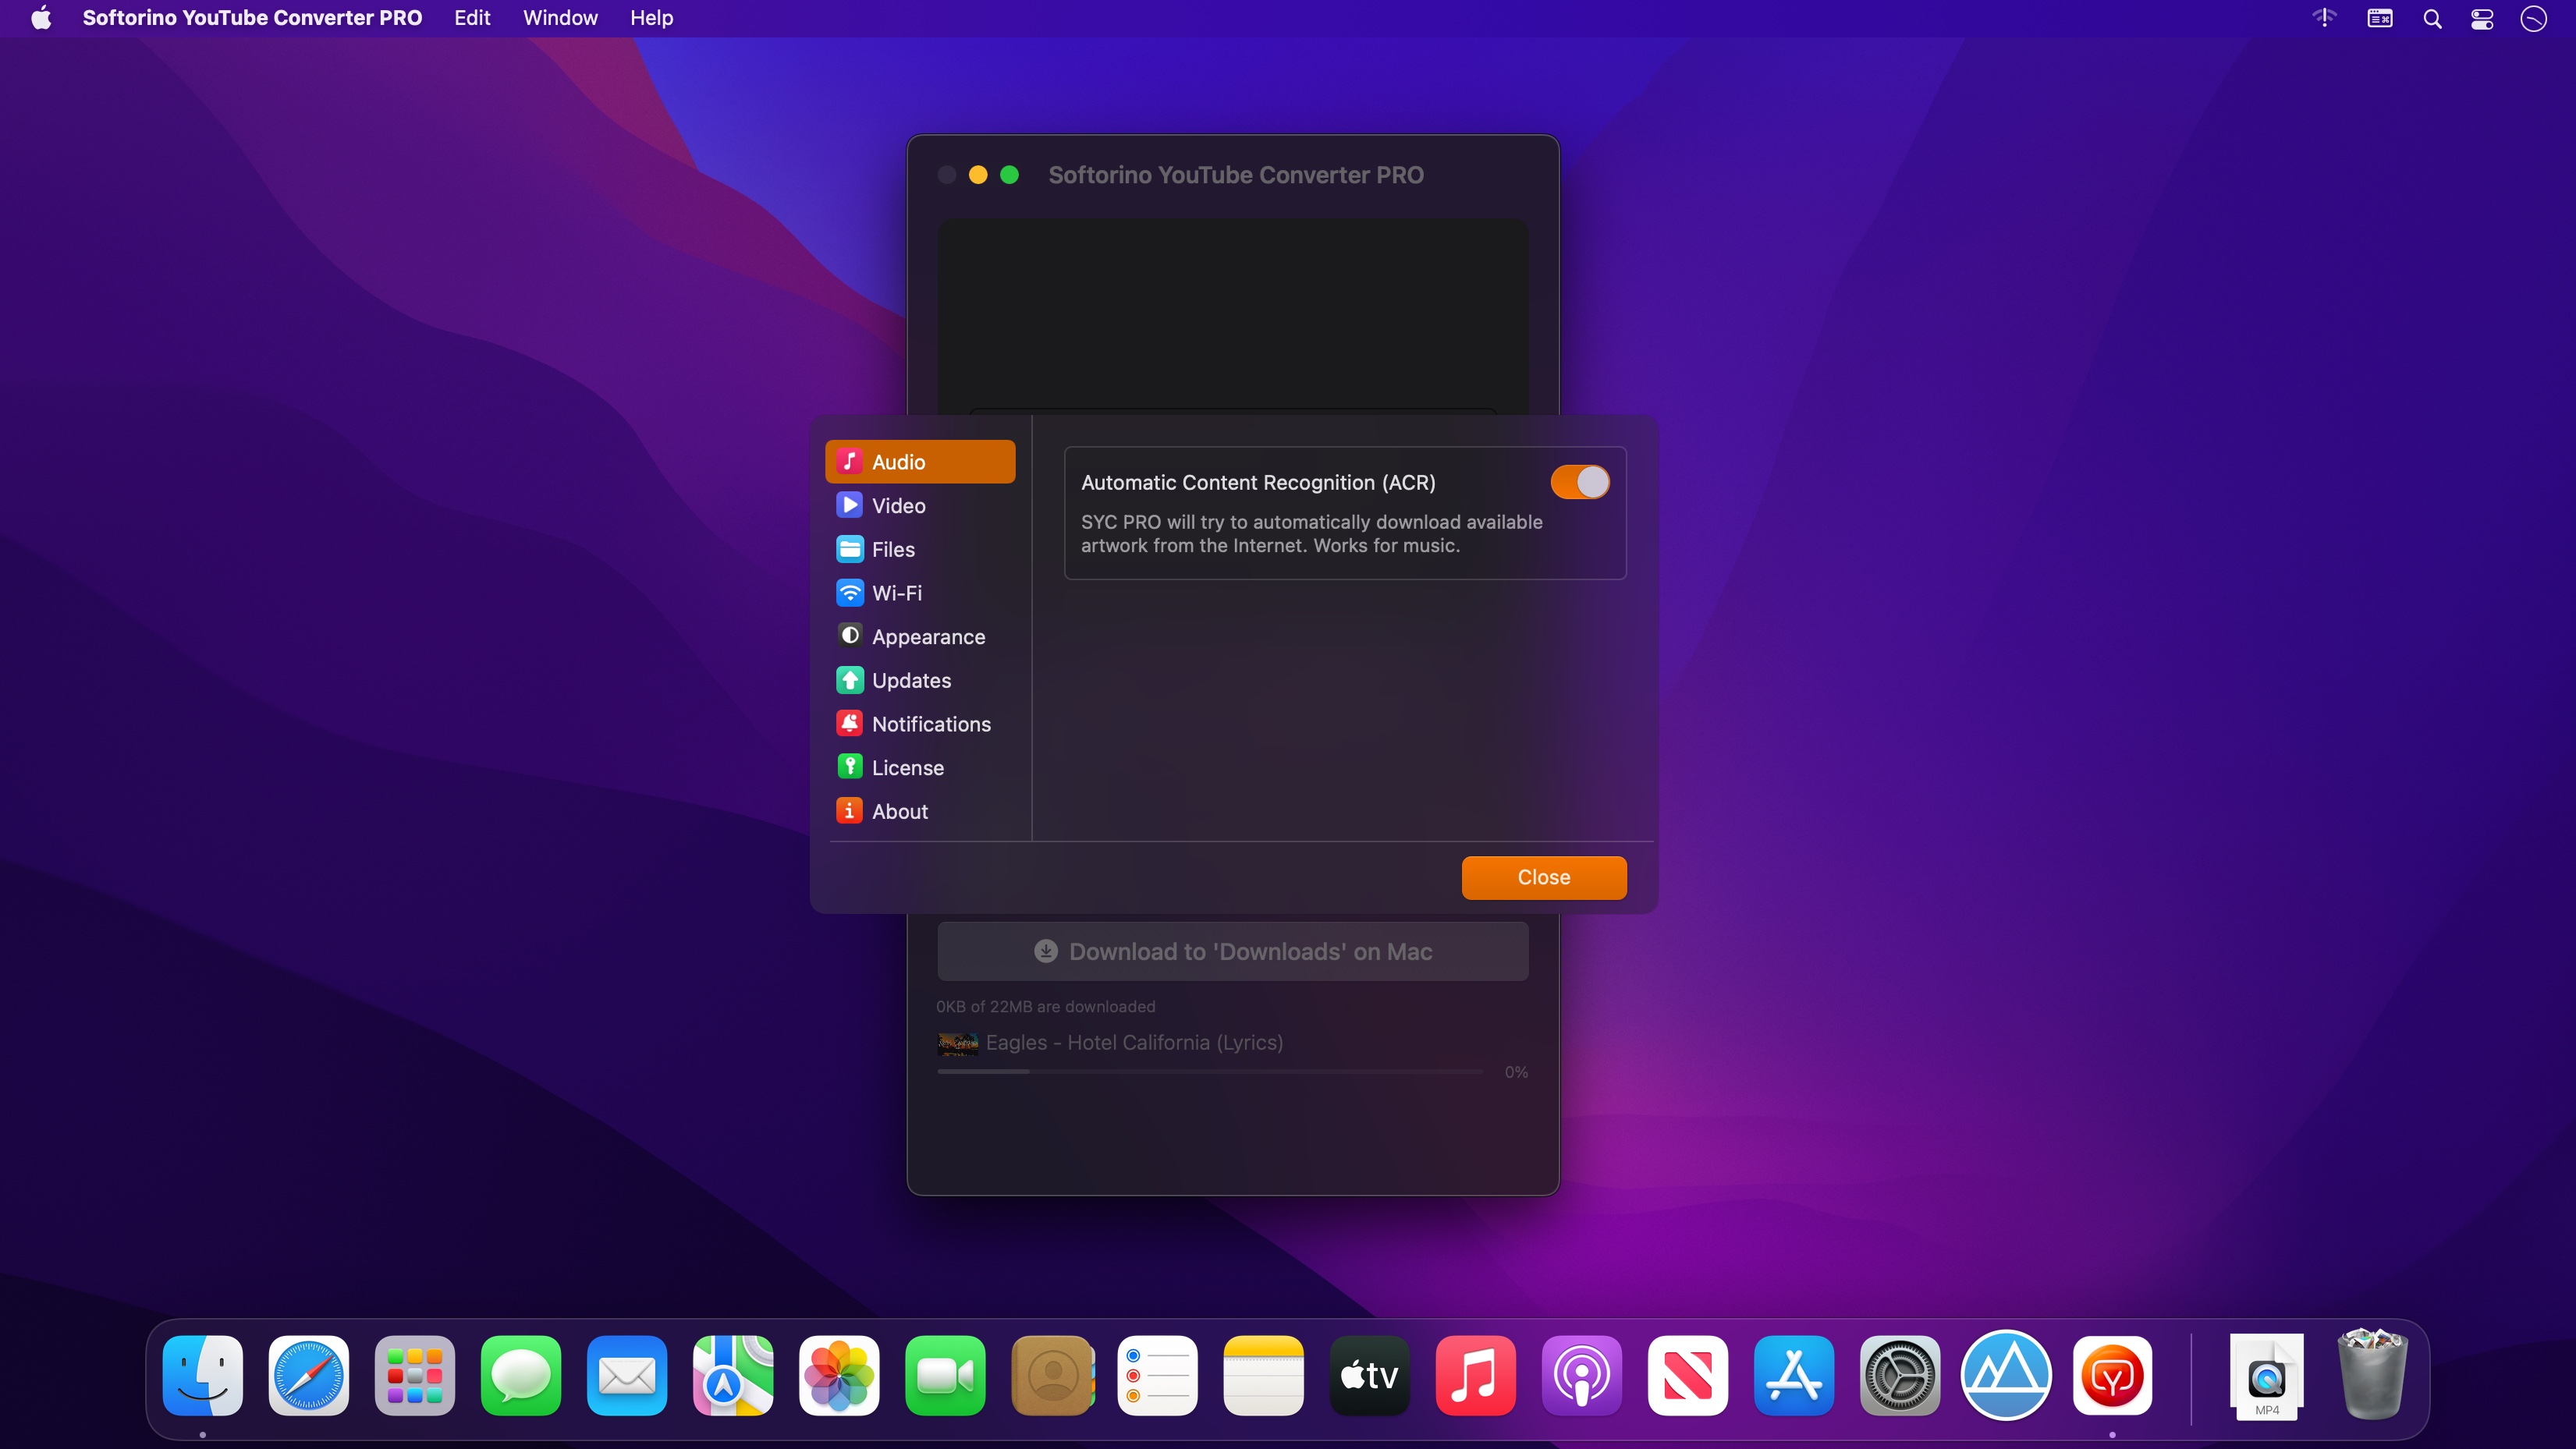
Task: Open the Audio settings section
Action: tap(920, 462)
